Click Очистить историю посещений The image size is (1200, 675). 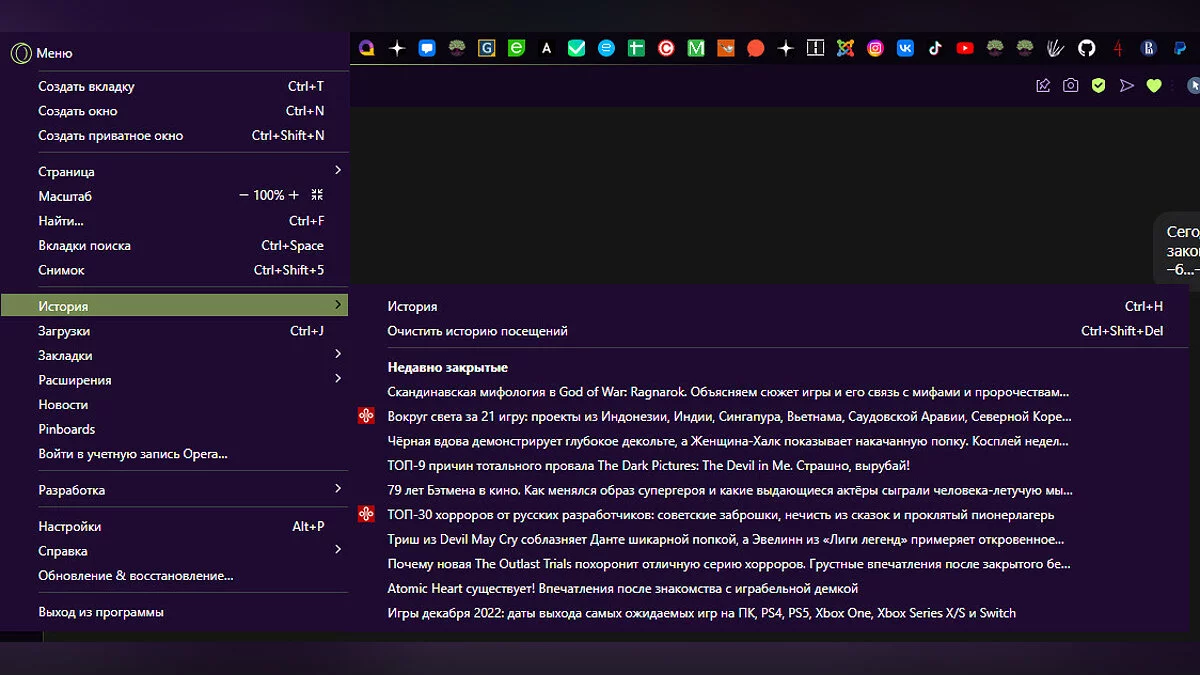(x=477, y=331)
